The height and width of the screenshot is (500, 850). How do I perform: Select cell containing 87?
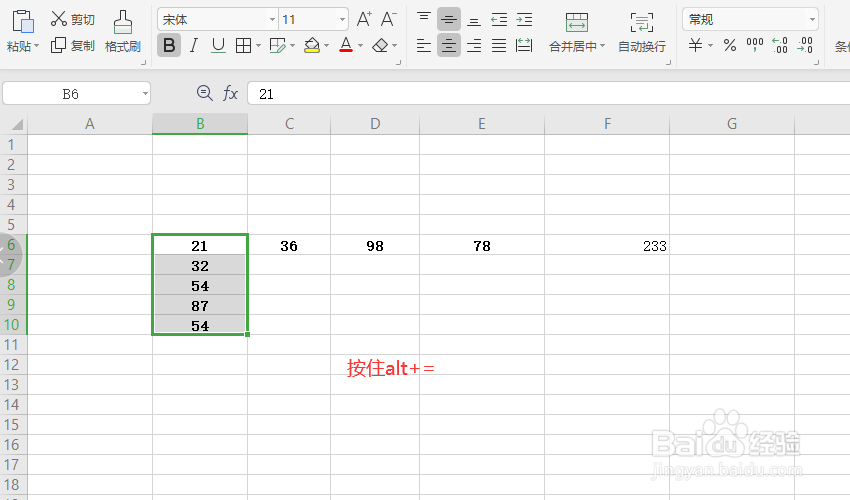tap(199, 306)
